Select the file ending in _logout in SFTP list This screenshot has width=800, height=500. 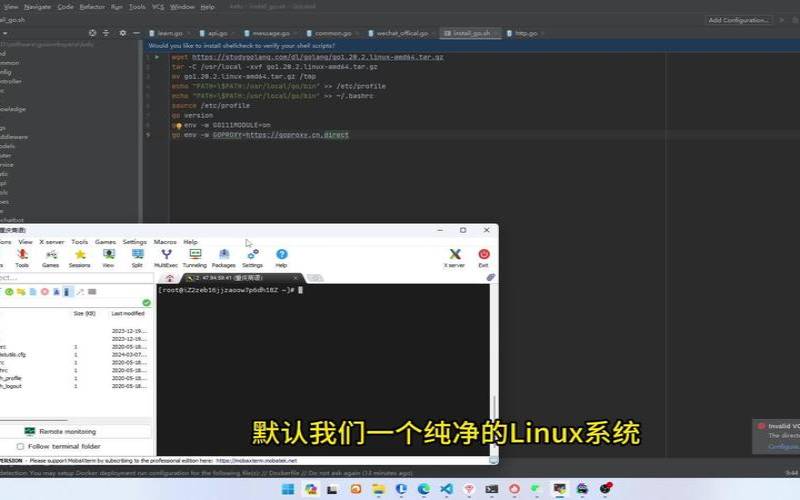click(11, 386)
